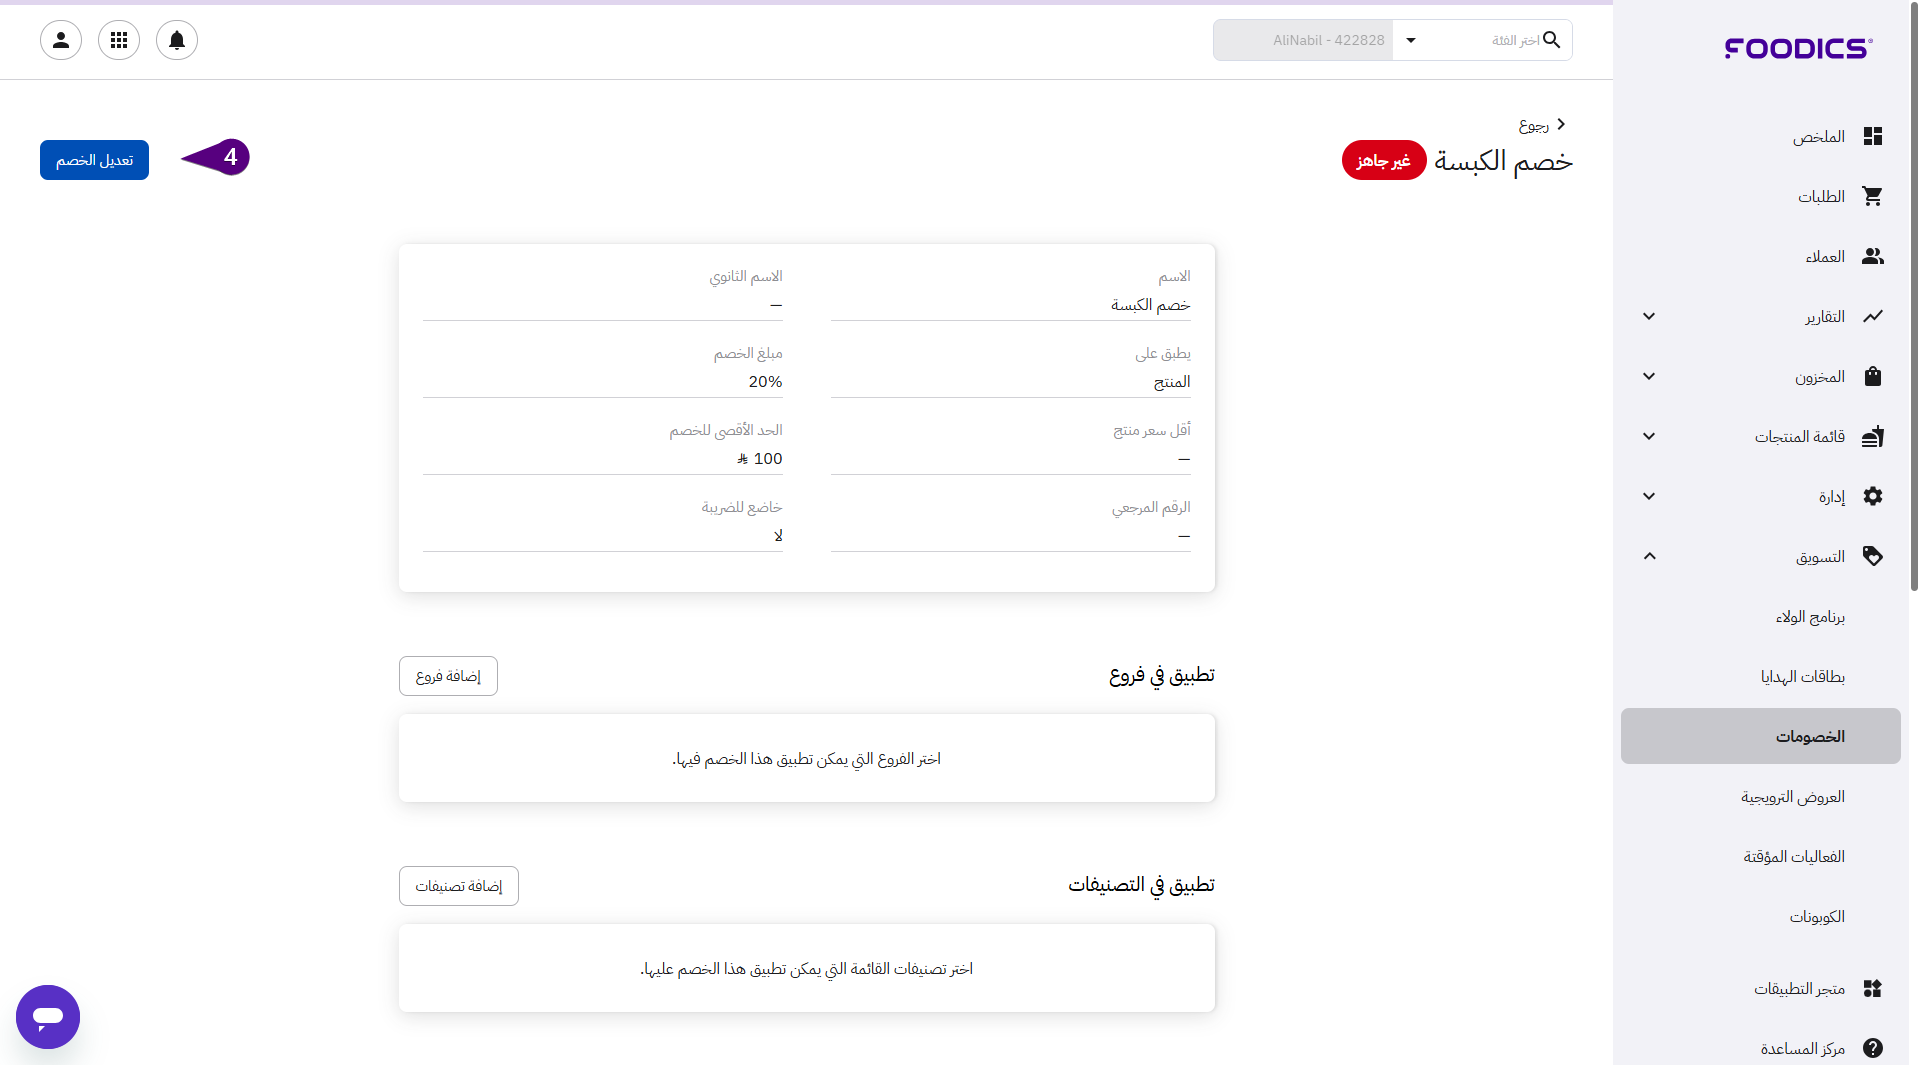Open the dashboard summary icon in sidebar
The width and height of the screenshot is (1920, 1065).
click(x=1873, y=137)
